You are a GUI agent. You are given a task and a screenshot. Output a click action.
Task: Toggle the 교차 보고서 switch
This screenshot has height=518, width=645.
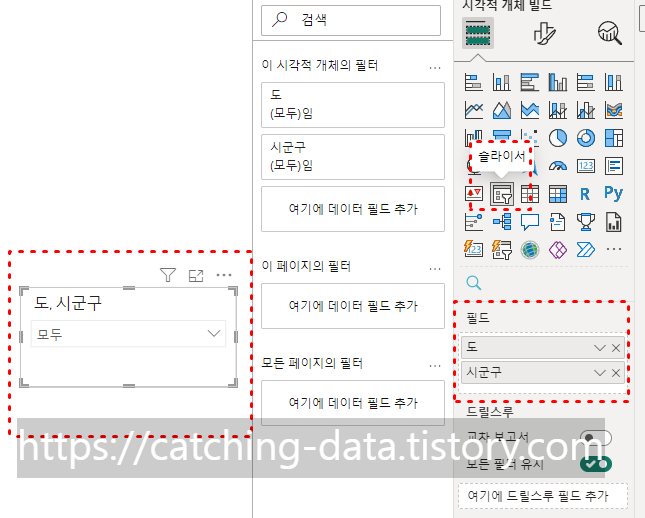[x=595, y=438]
